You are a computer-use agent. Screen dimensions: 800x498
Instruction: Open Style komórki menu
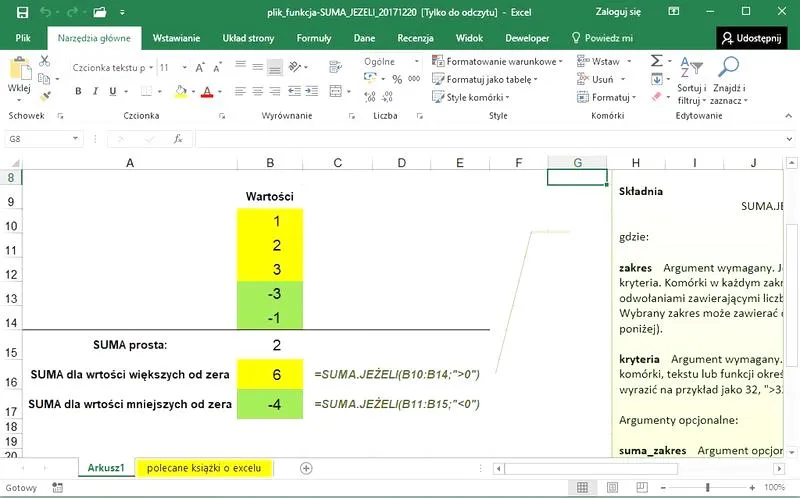(470, 97)
